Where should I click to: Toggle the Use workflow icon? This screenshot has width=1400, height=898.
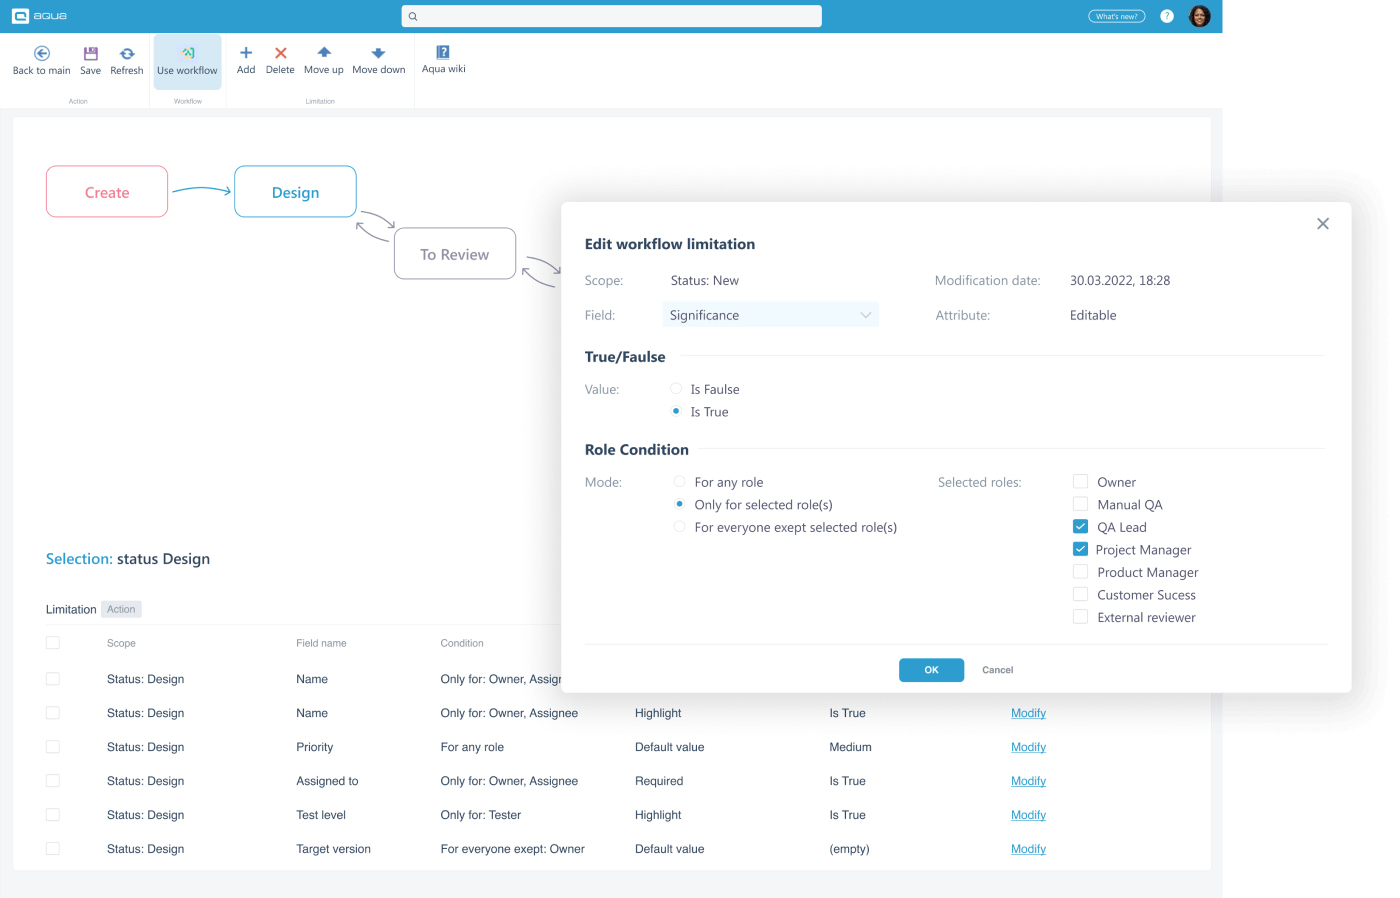tap(188, 54)
